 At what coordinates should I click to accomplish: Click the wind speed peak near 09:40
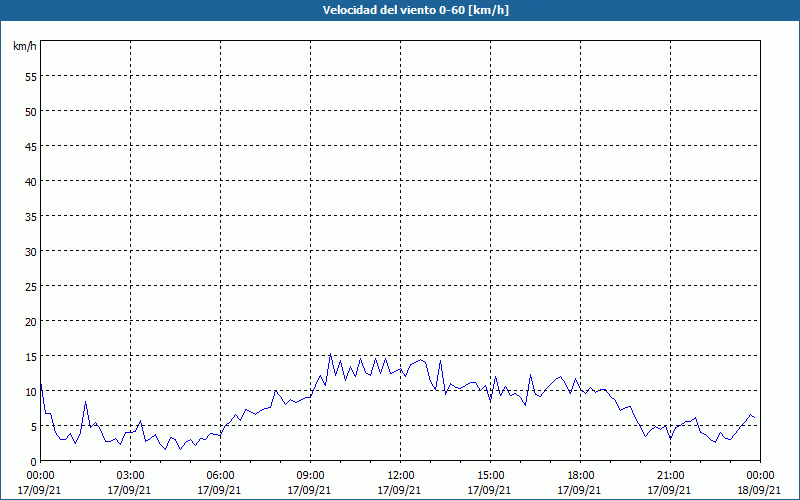[x=330, y=354]
